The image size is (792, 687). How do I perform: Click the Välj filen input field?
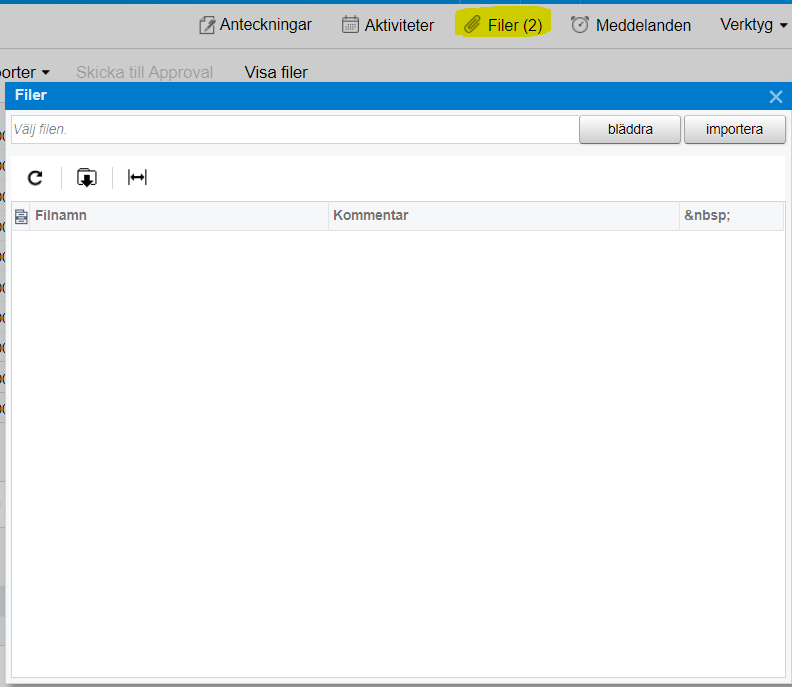[x=295, y=129]
